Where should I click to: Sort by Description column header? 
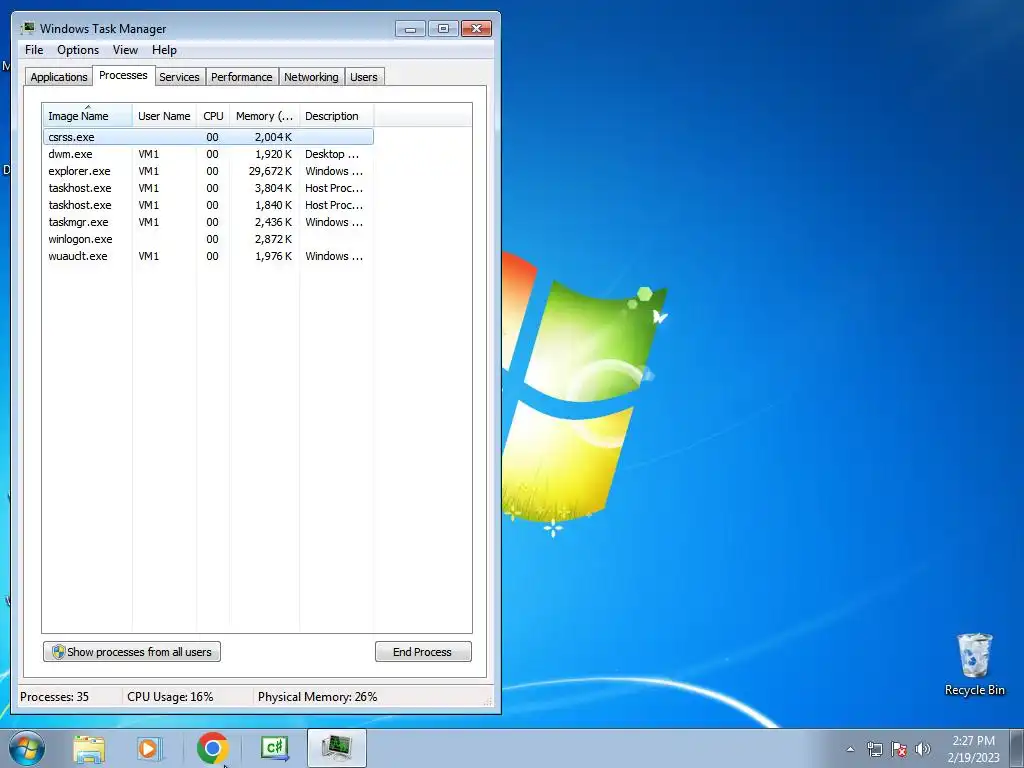click(336, 116)
